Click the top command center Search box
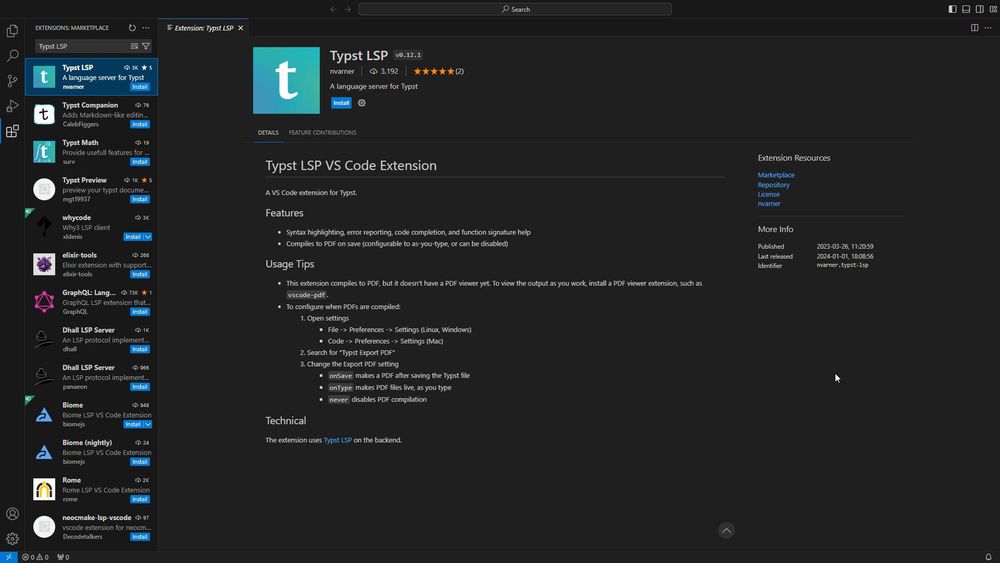 pos(515,9)
